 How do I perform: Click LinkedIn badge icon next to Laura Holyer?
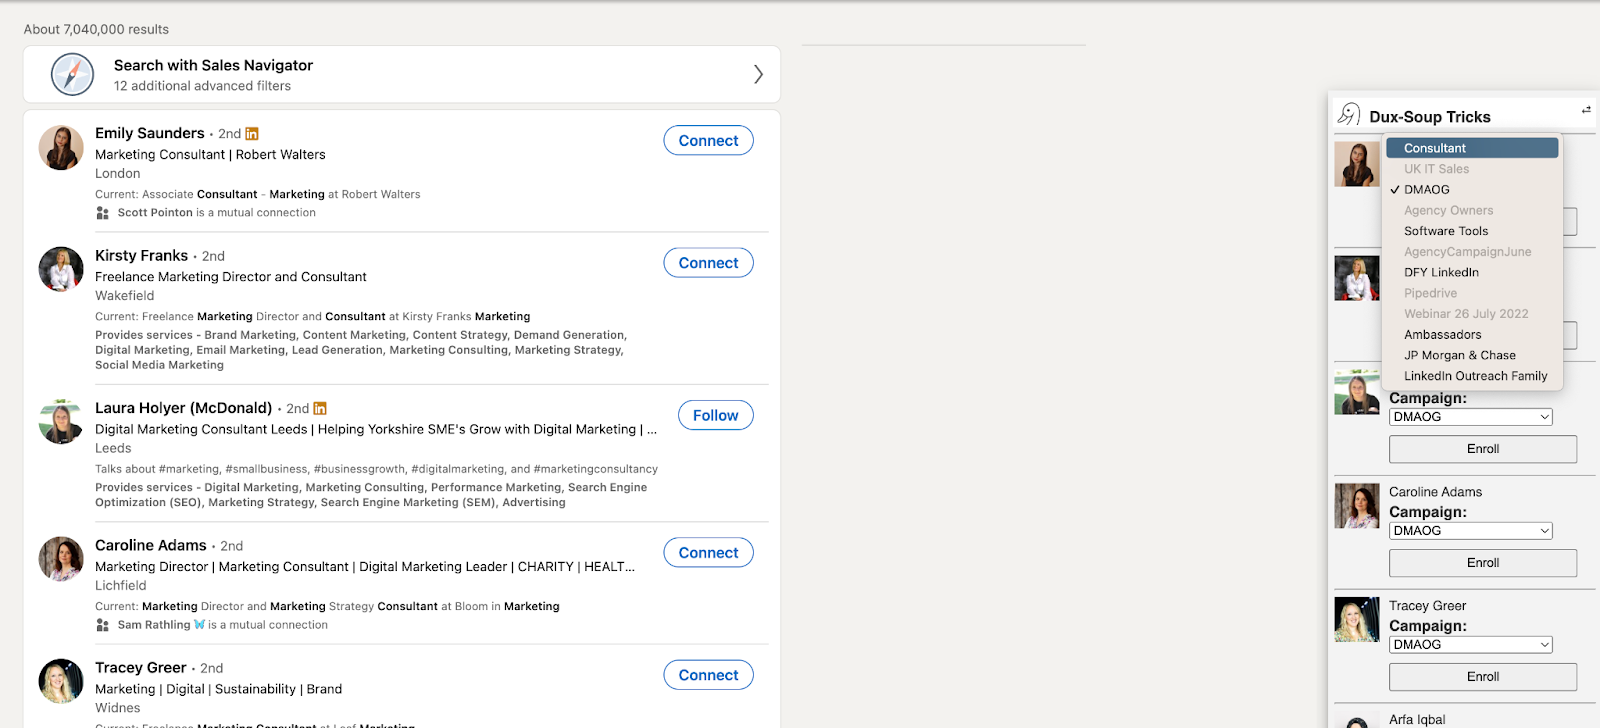tap(320, 409)
